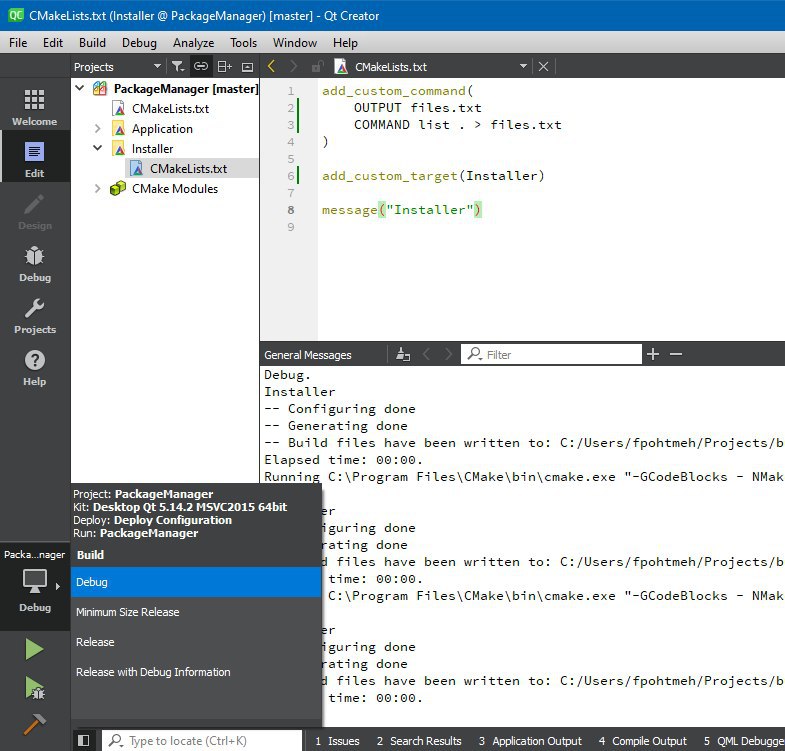
Task: Open Search Results pane
Action: (x=419, y=740)
